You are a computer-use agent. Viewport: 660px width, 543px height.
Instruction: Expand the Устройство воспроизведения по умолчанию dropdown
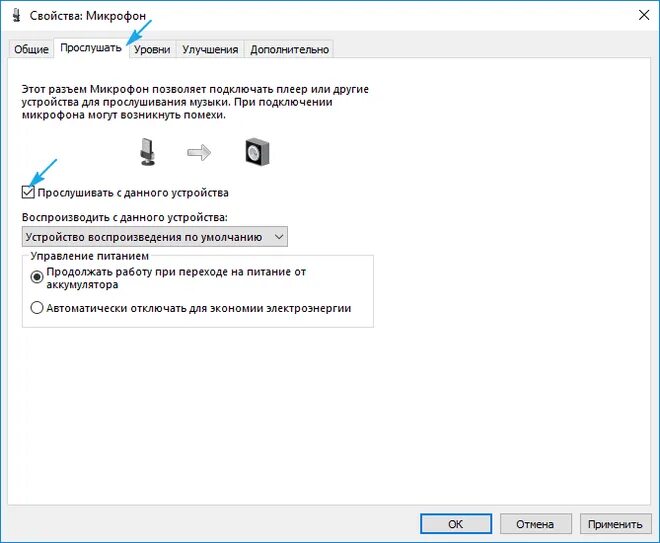tap(154, 237)
